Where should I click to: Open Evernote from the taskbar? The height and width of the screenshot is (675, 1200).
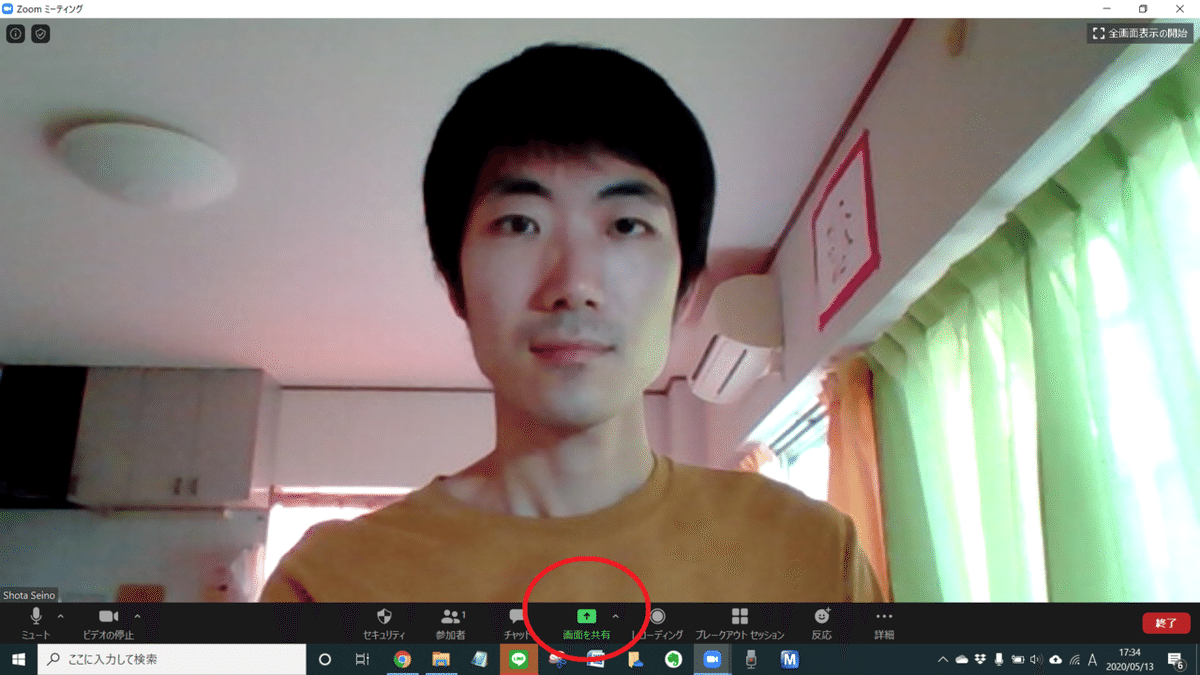click(x=674, y=659)
